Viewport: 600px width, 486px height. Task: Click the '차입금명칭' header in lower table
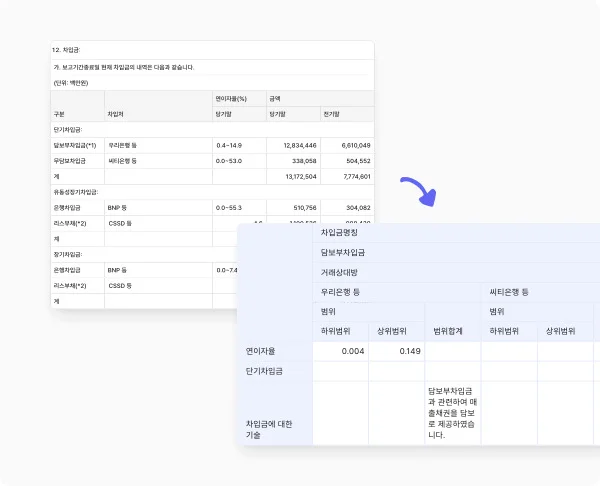click(x=339, y=232)
